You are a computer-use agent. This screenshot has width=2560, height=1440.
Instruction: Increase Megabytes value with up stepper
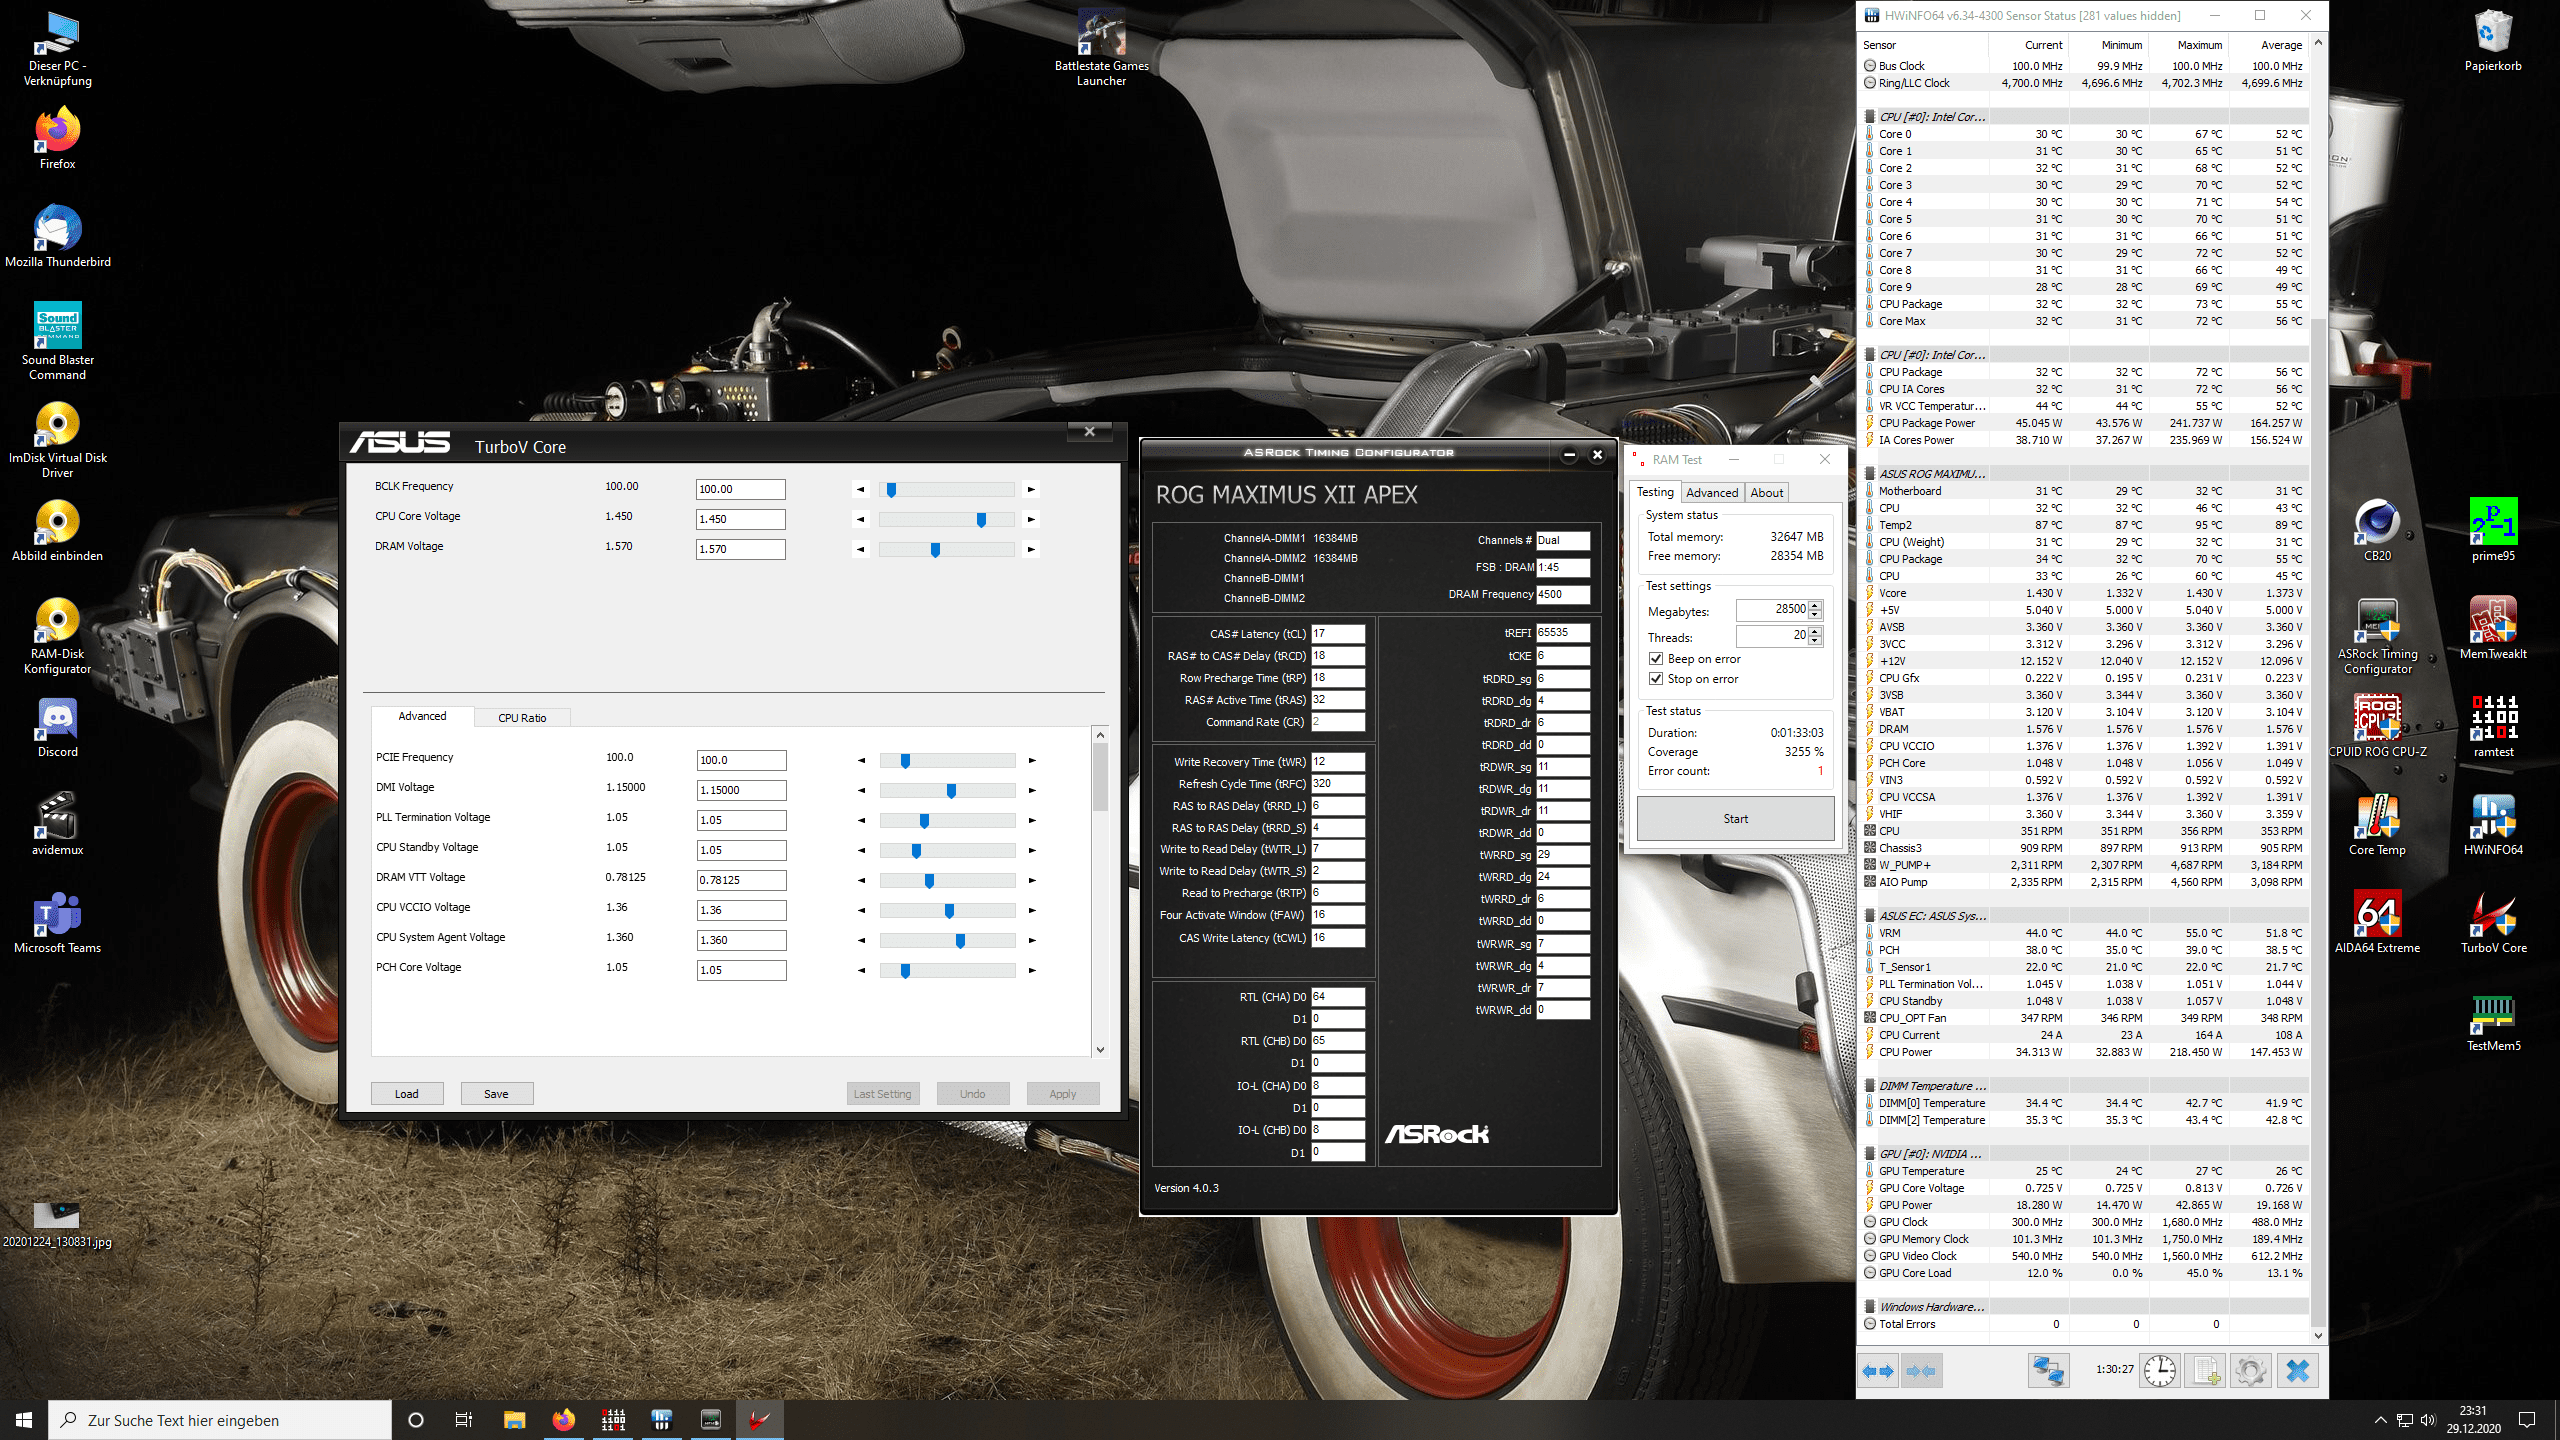point(1816,605)
